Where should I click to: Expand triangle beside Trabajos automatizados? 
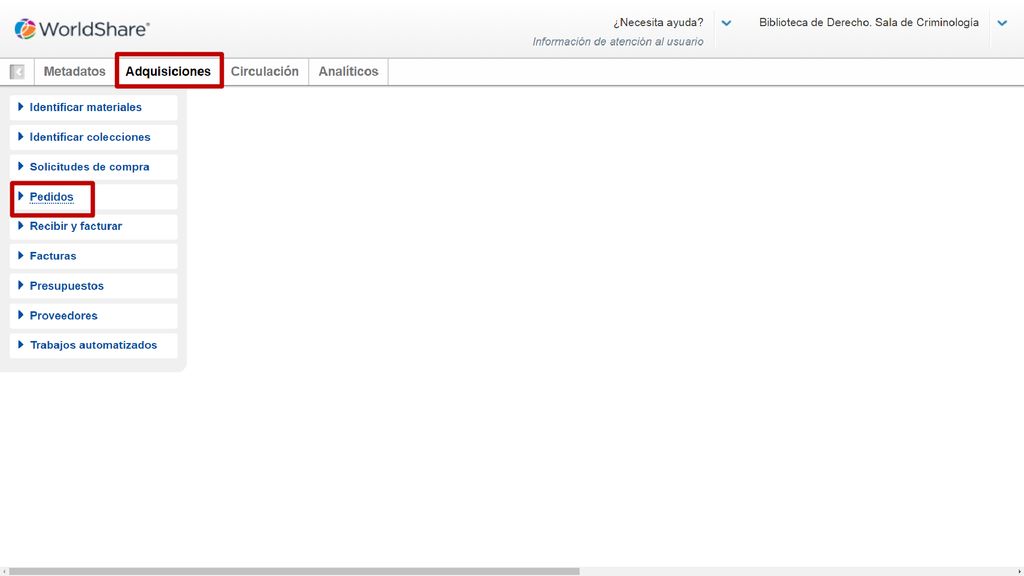tap(20, 344)
